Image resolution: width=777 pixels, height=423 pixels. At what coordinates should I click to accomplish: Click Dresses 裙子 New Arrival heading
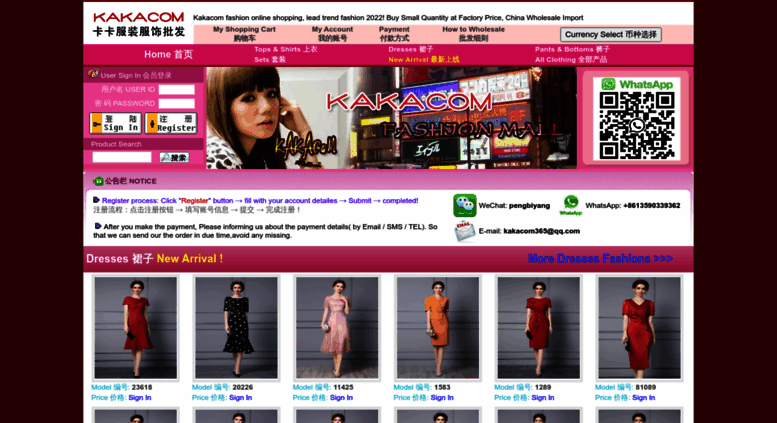click(155, 259)
